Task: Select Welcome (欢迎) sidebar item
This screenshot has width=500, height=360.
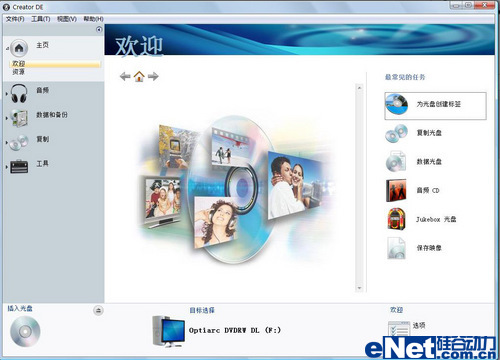Action: pos(56,64)
